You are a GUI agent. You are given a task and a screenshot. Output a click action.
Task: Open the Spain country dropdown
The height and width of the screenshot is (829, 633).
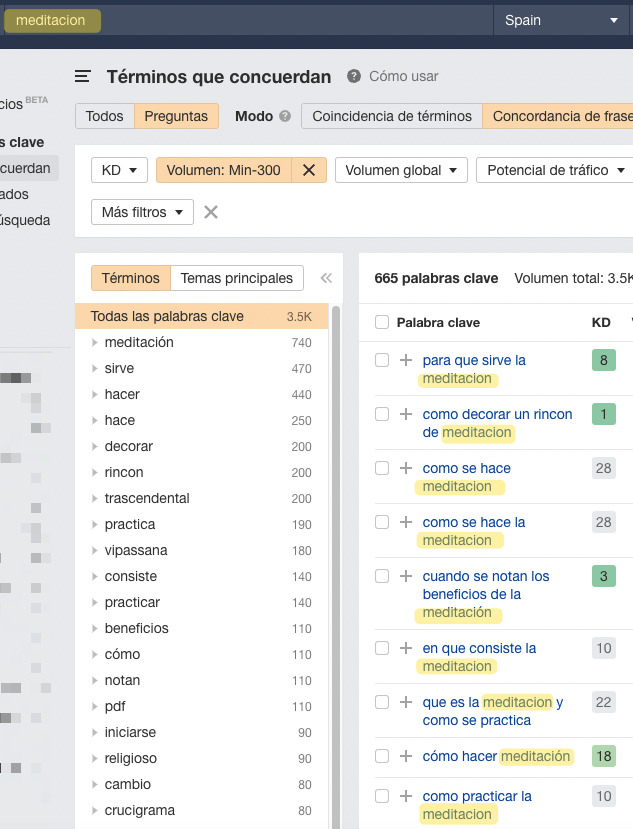[x=562, y=20]
